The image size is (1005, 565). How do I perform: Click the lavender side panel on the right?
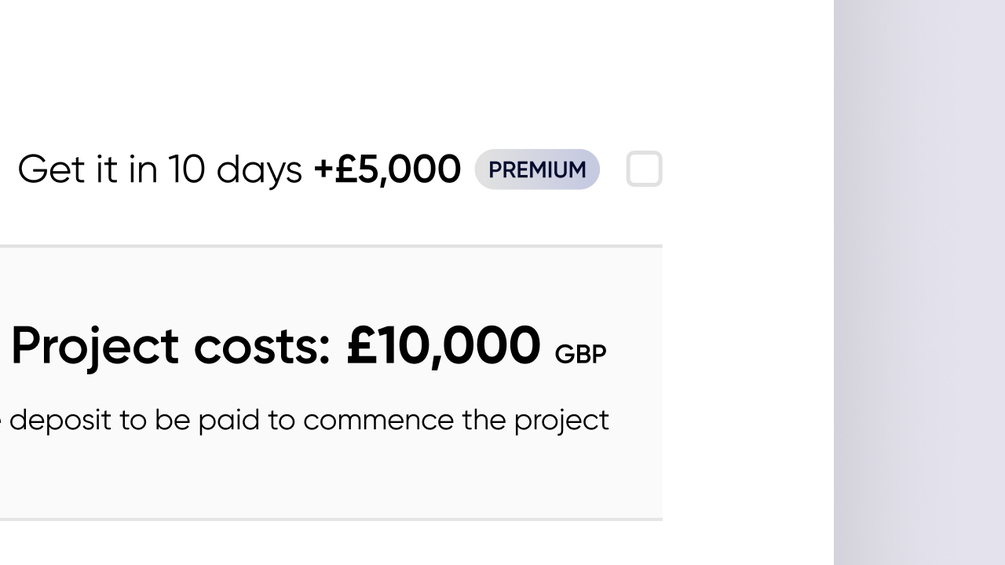coord(918,282)
